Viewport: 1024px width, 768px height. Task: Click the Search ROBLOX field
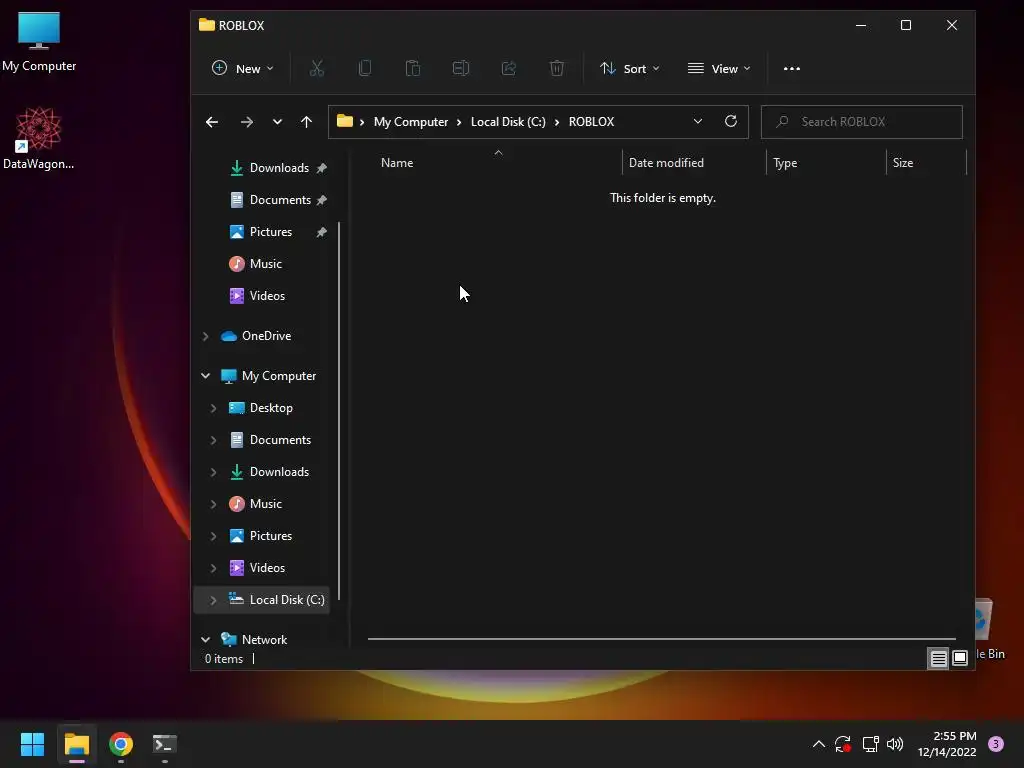pyautogui.click(x=861, y=122)
